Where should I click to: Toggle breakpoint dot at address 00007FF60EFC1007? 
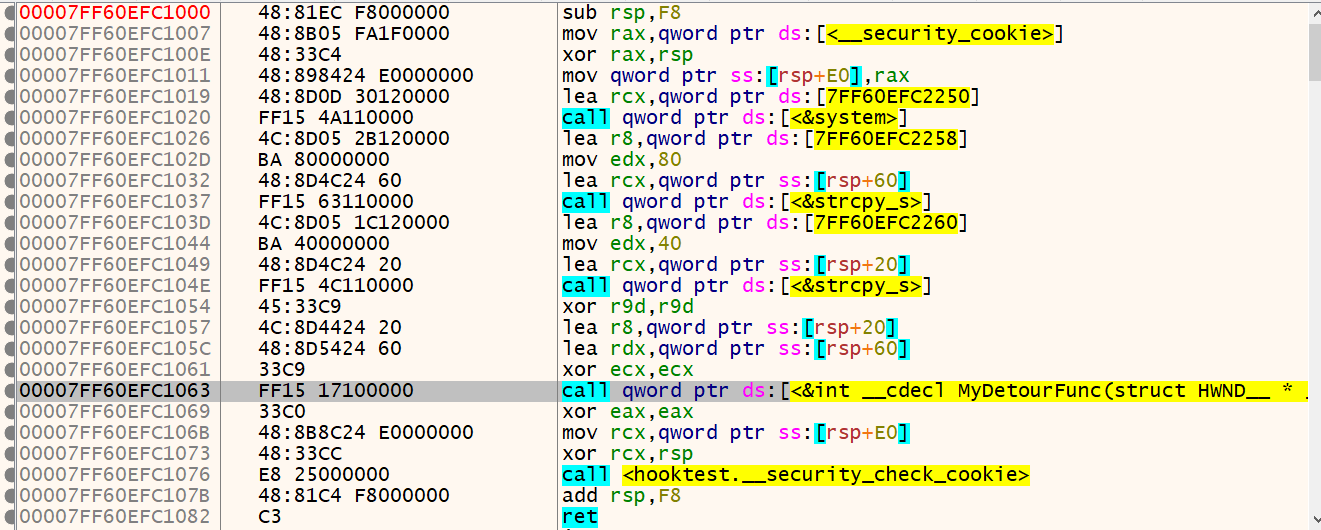click(9, 34)
